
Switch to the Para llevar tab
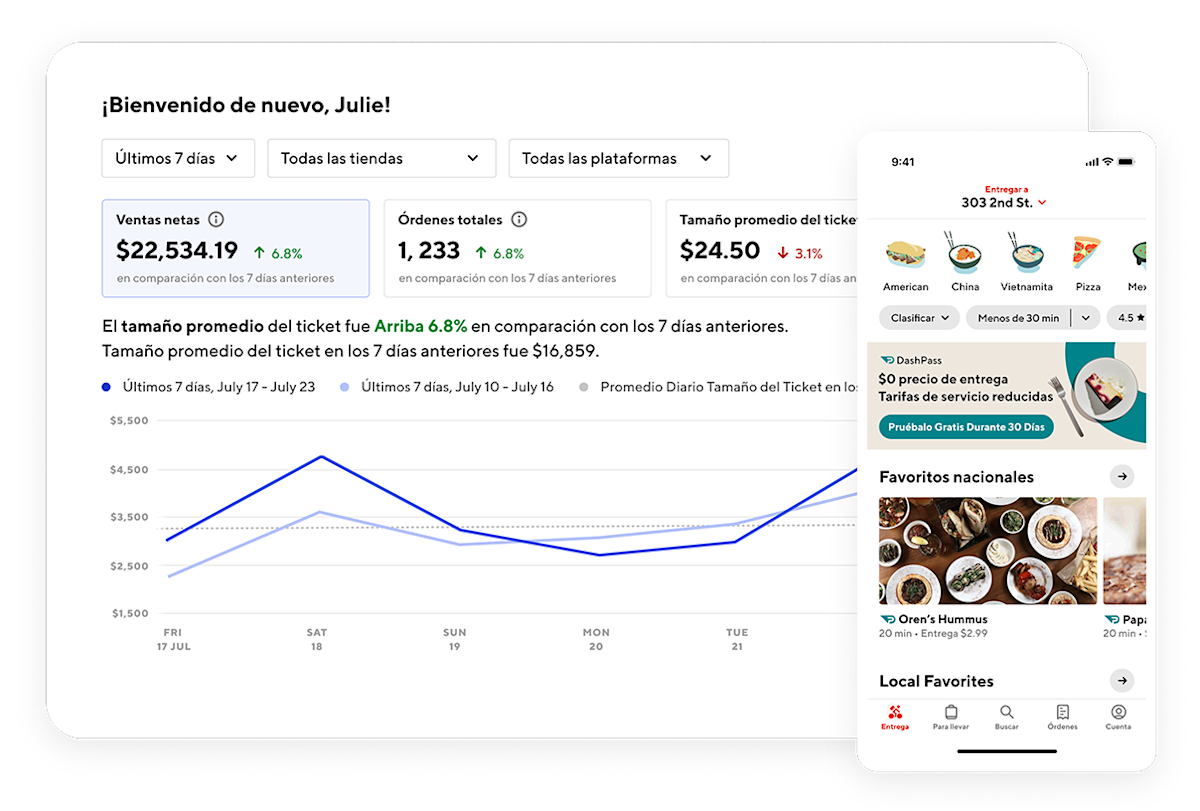[x=951, y=717]
